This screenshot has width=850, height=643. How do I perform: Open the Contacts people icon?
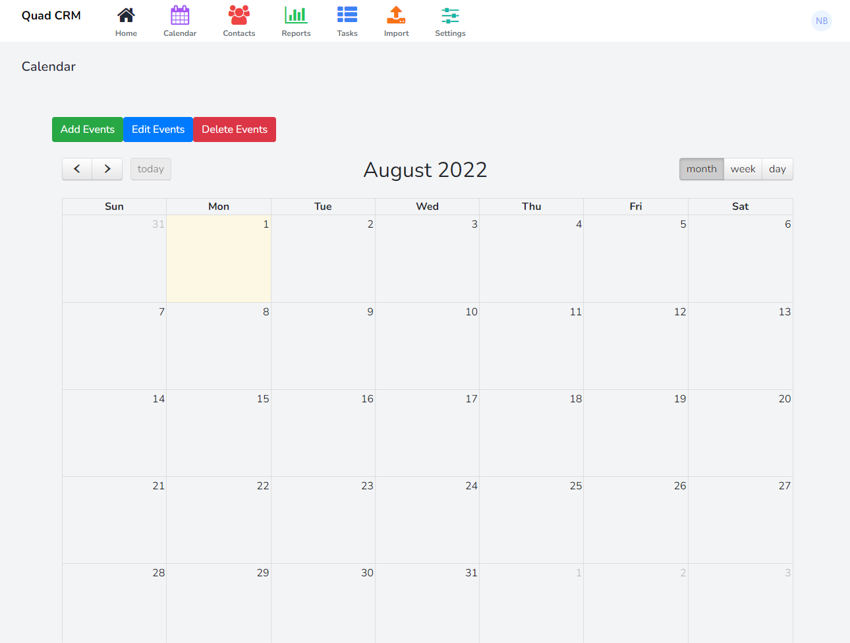pos(239,15)
